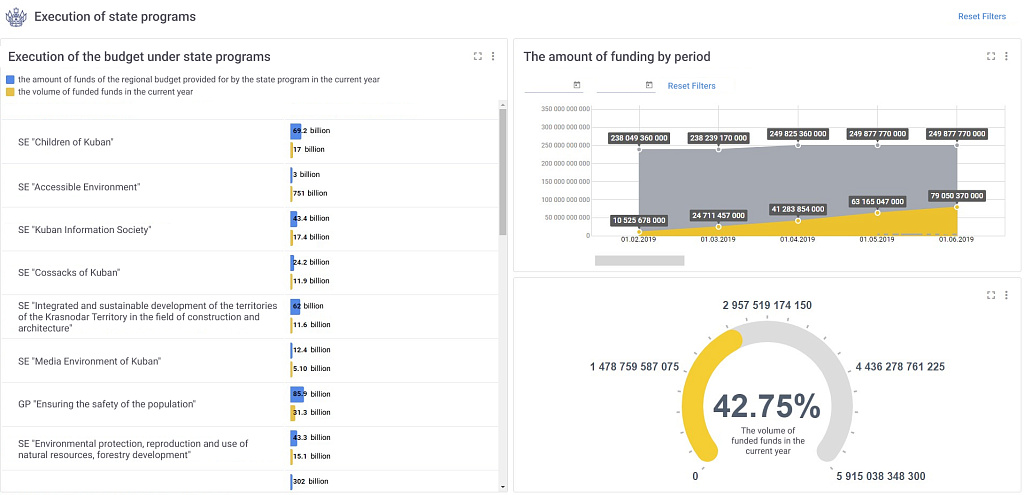Click the program list vertical scrollbar thumb

pyautogui.click(x=502, y=172)
